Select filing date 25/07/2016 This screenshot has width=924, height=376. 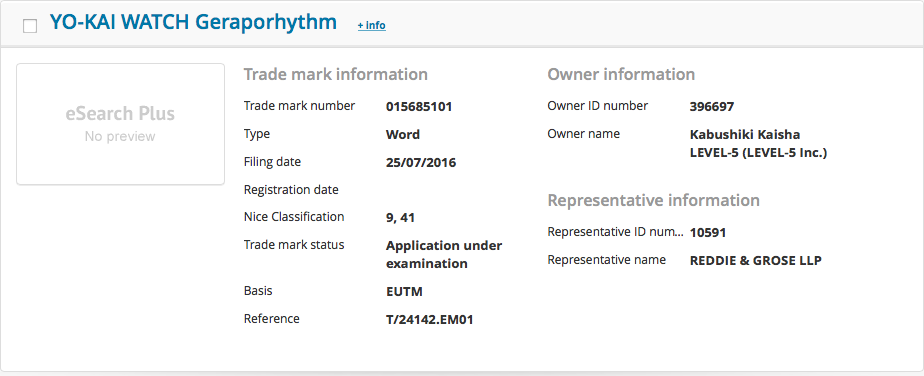421,162
